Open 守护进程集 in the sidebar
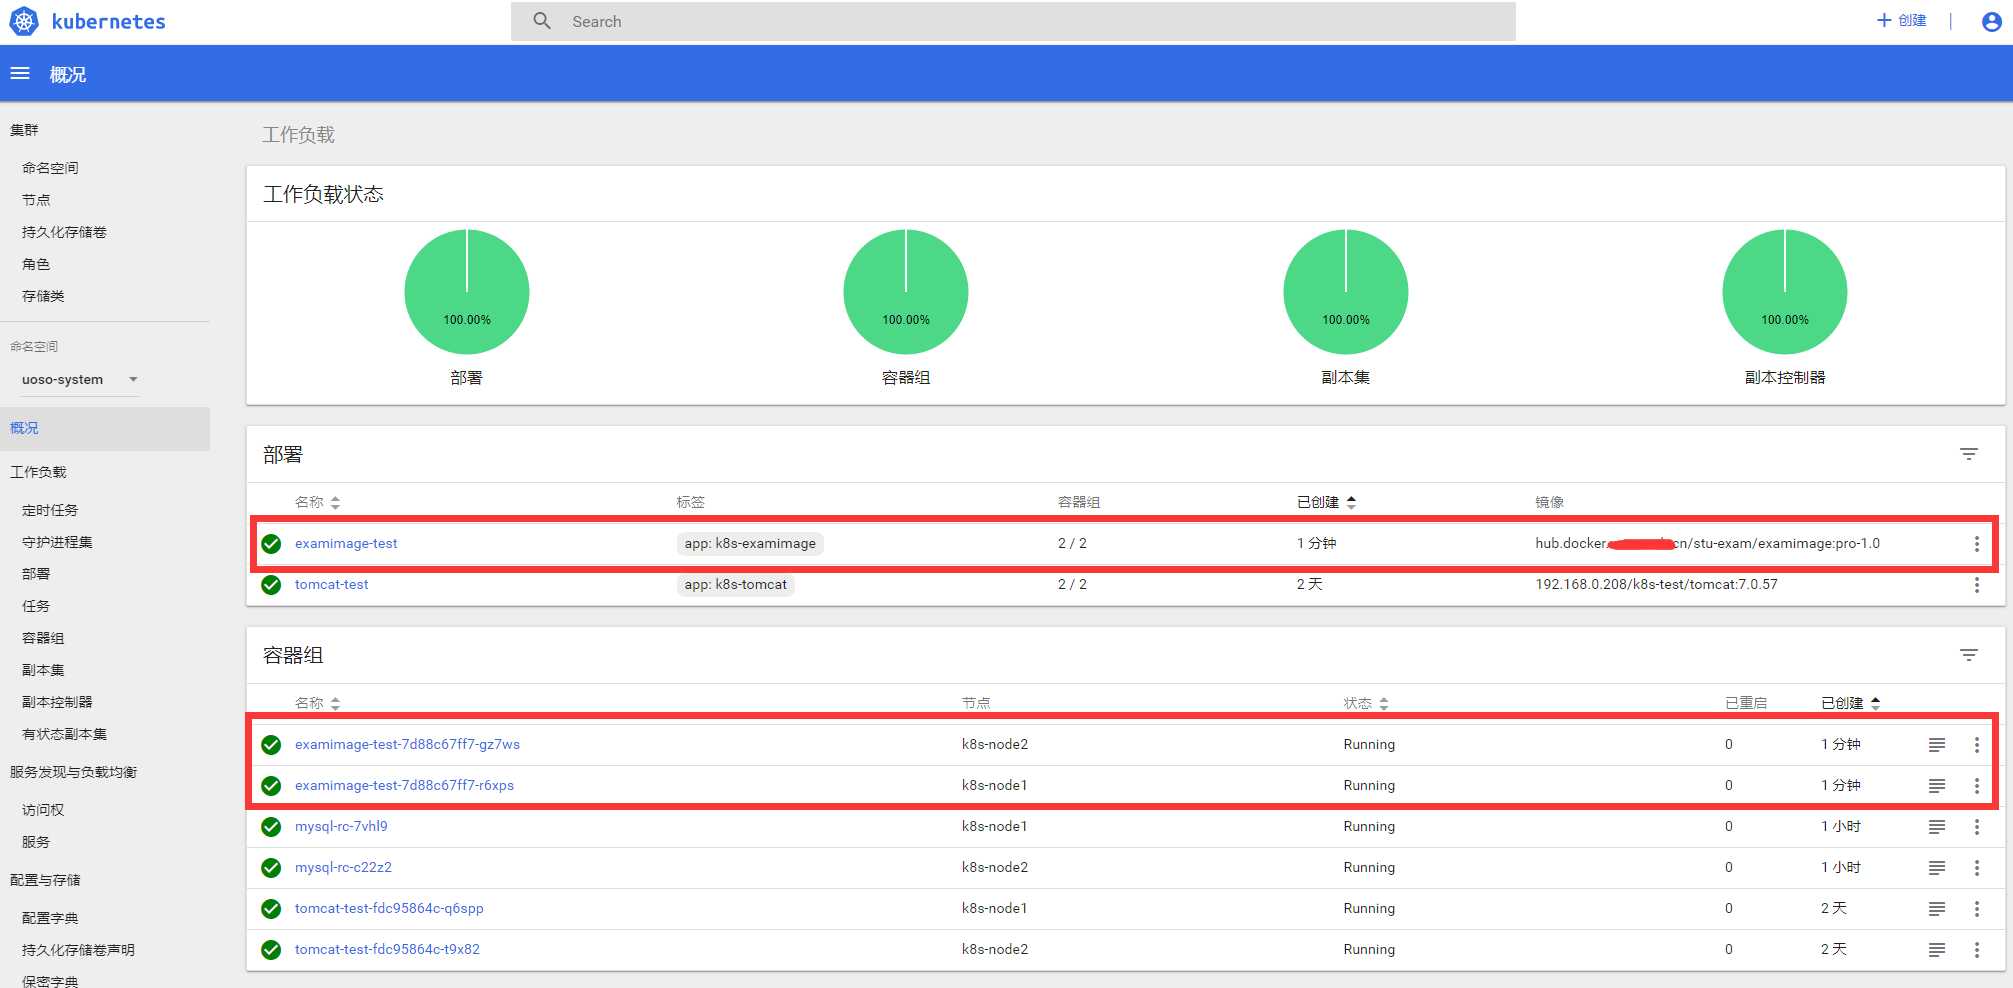 click(57, 542)
